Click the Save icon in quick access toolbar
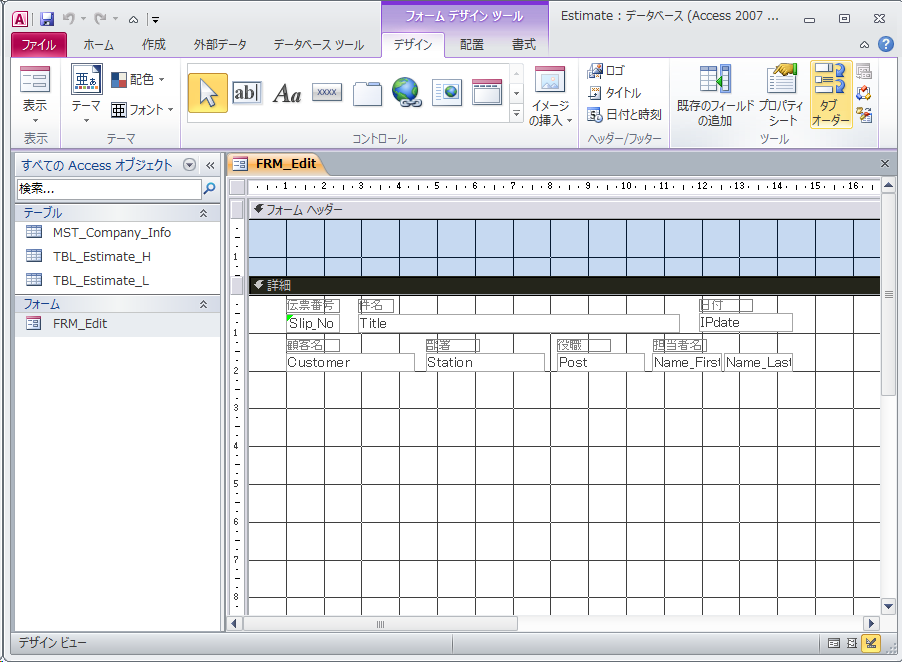902x662 pixels. pos(47,19)
